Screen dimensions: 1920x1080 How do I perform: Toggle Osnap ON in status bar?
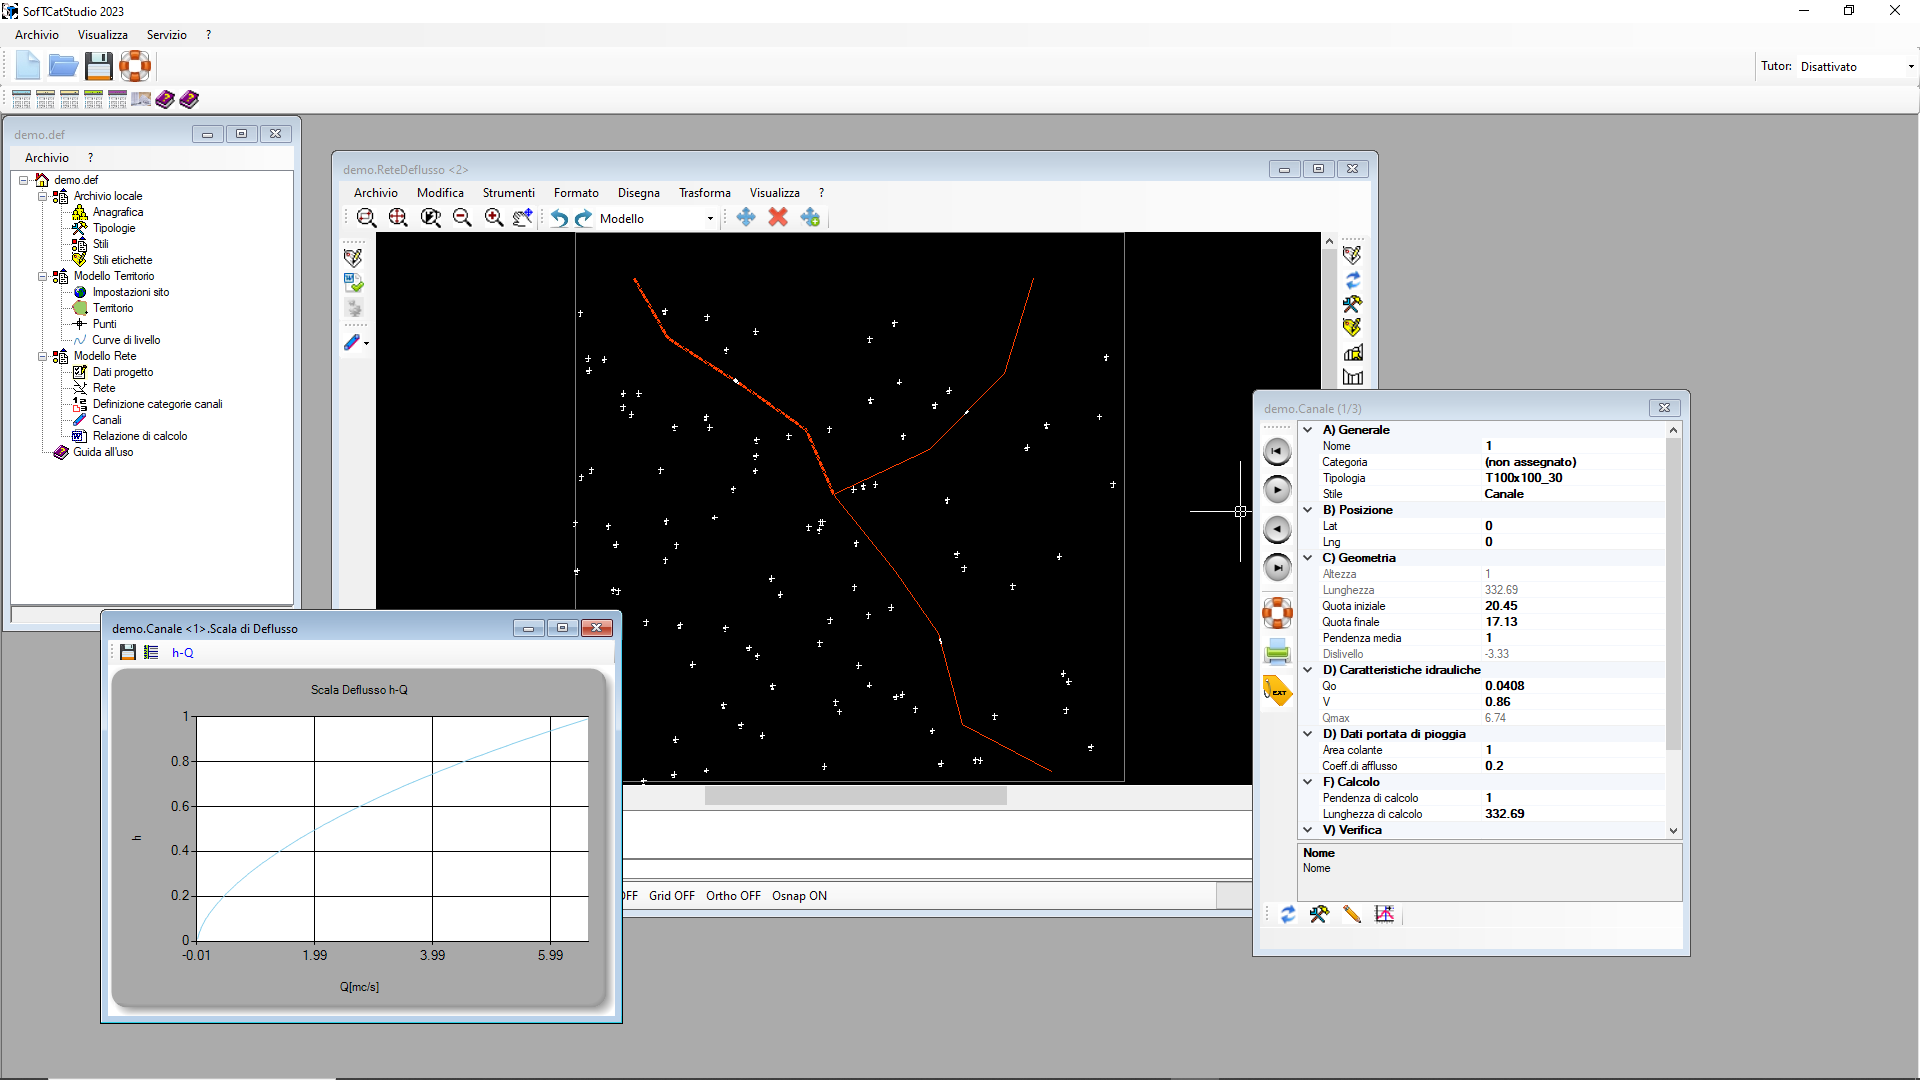[x=799, y=896]
